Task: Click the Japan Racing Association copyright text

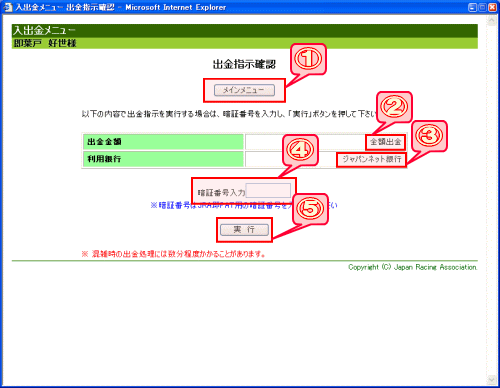Action: pos(413,267)
